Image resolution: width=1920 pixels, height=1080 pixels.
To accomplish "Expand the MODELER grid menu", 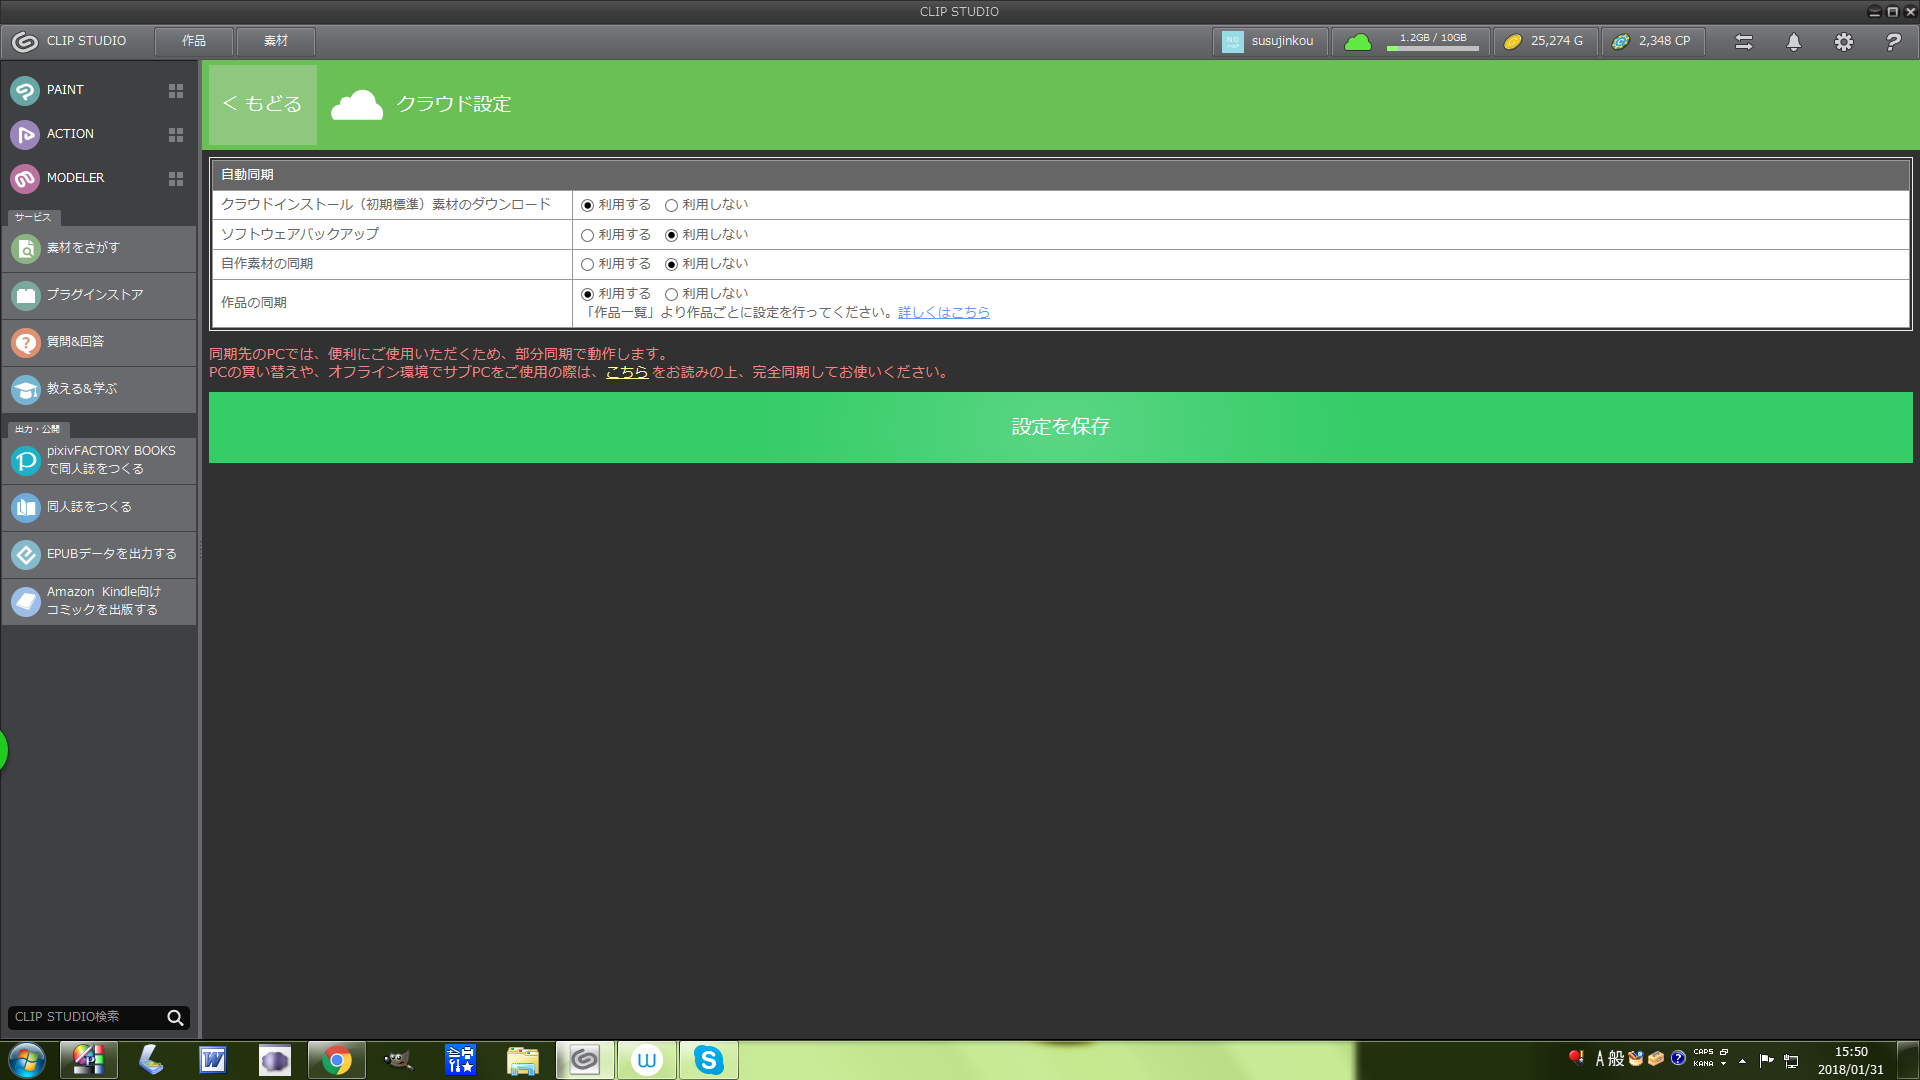I will pyautogui.click(x=176, y=179).
